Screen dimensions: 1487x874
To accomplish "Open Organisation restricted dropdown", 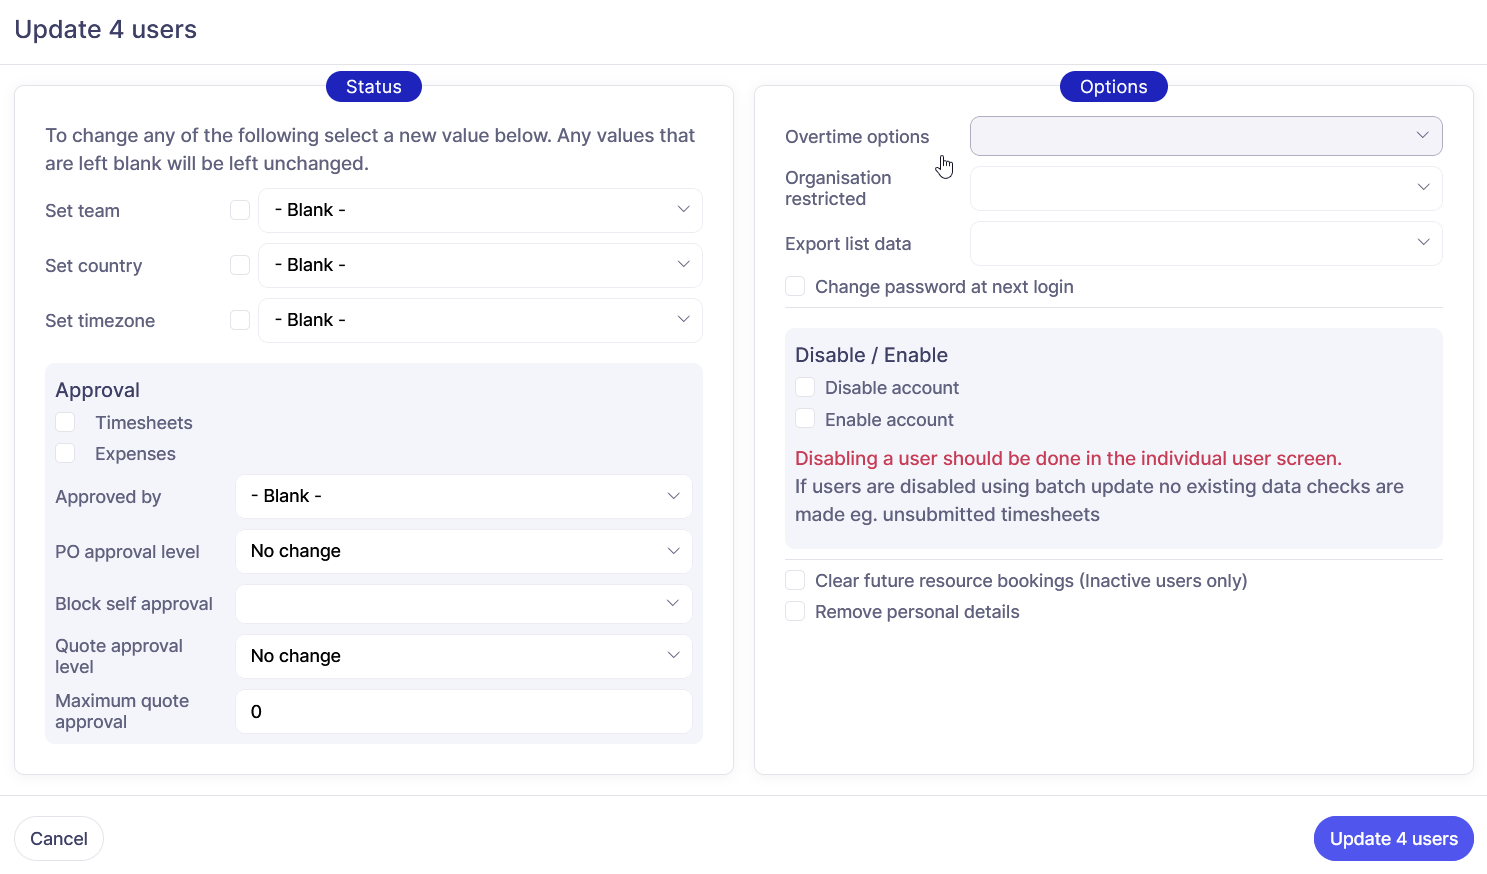I will [1205, 188].
